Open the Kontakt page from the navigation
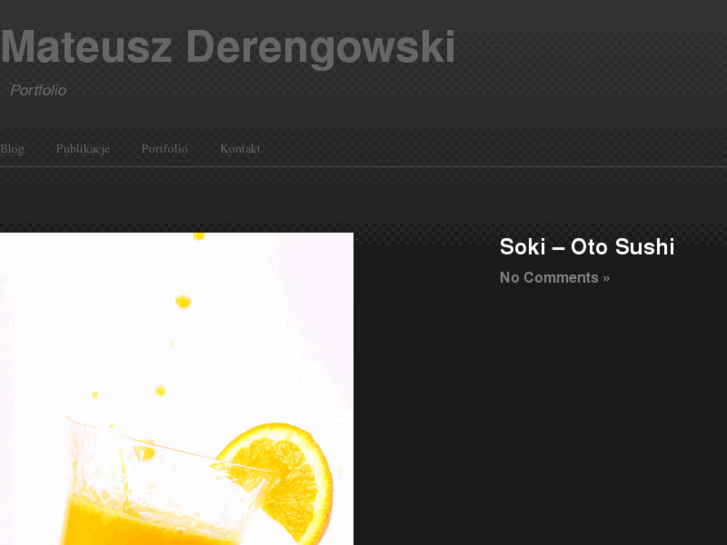This screenshot has width=727, height=545. [x=240, y=149]
